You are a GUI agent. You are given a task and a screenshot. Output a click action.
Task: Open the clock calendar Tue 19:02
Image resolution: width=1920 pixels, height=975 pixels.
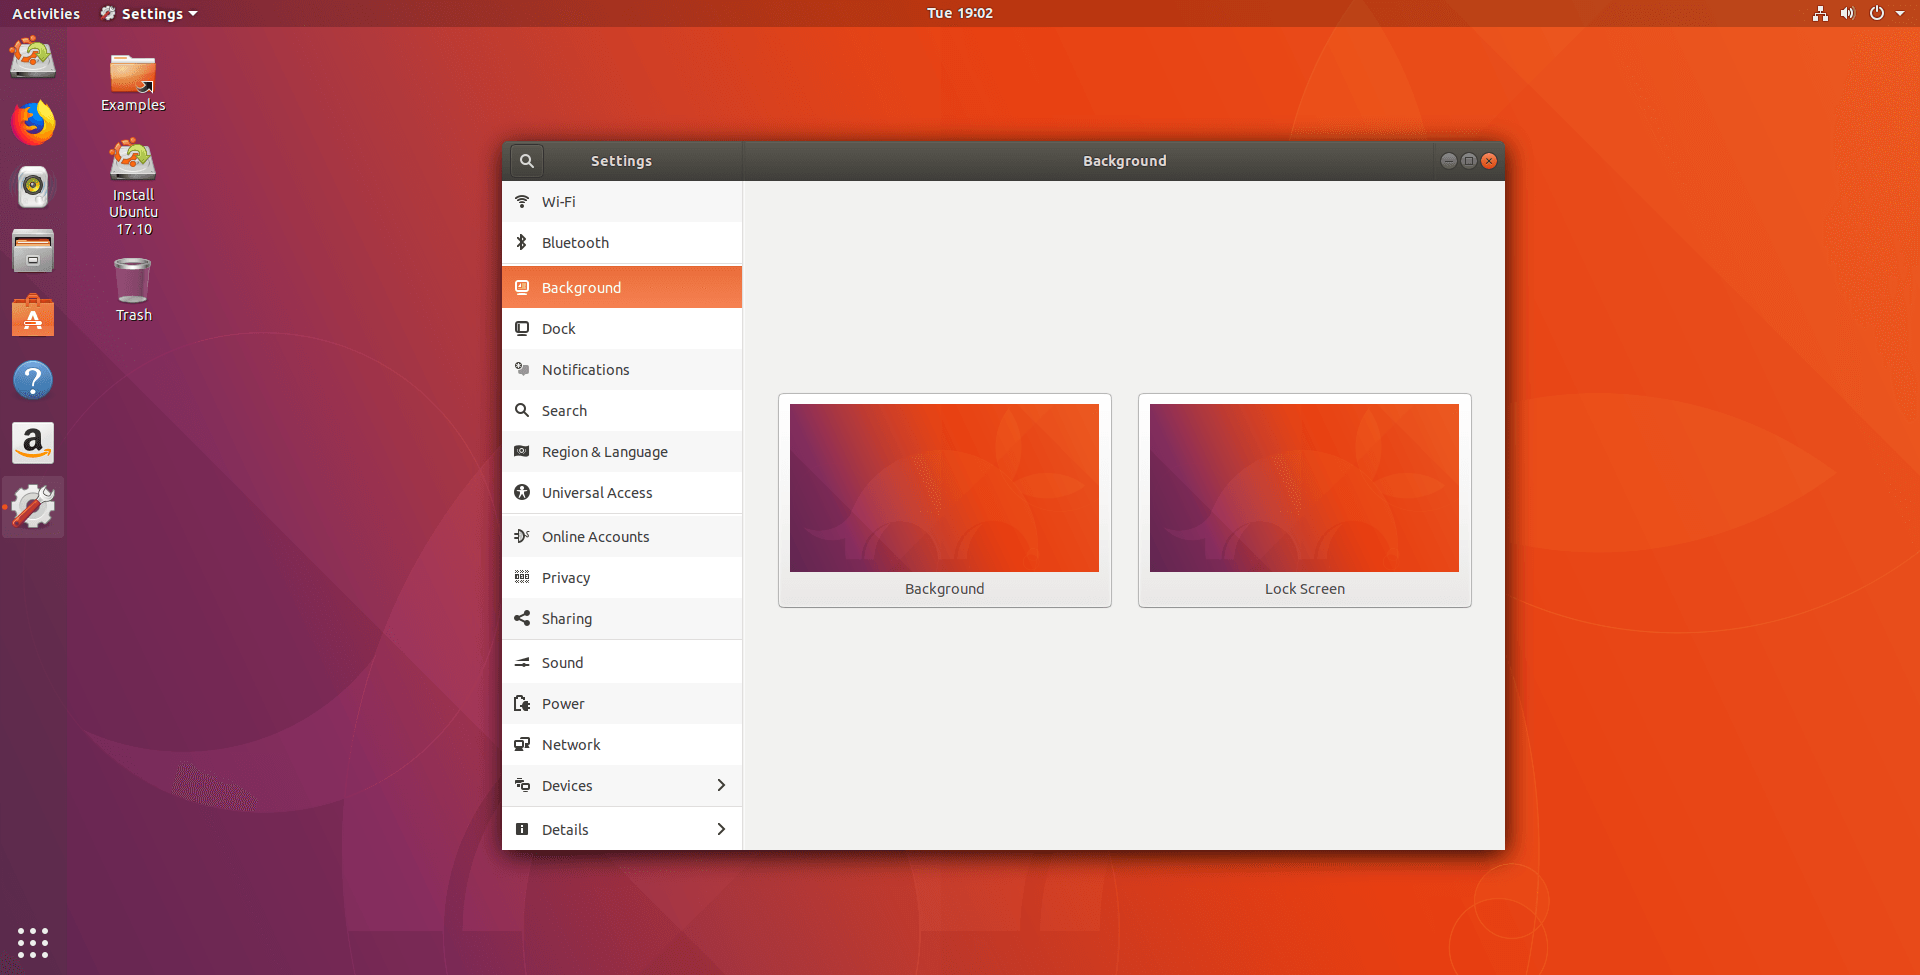(959, 13)
